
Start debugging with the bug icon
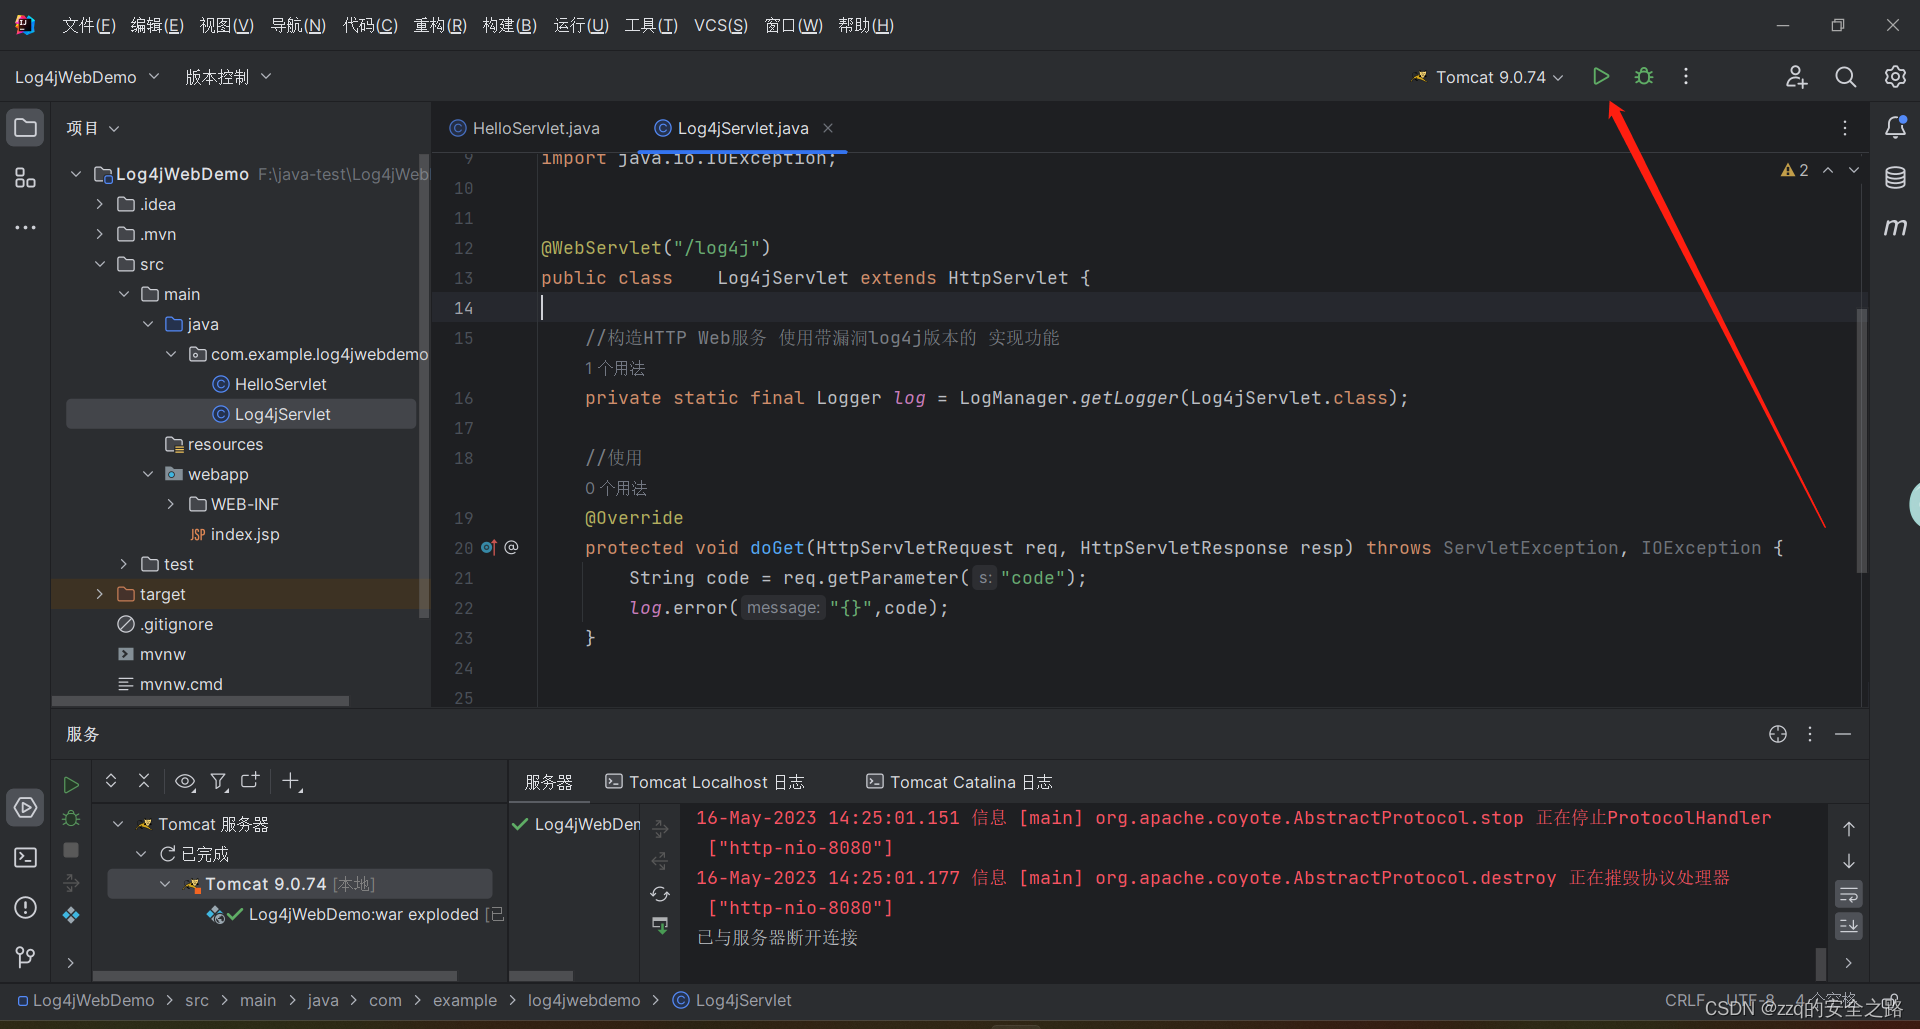(x=1644, y=76)
